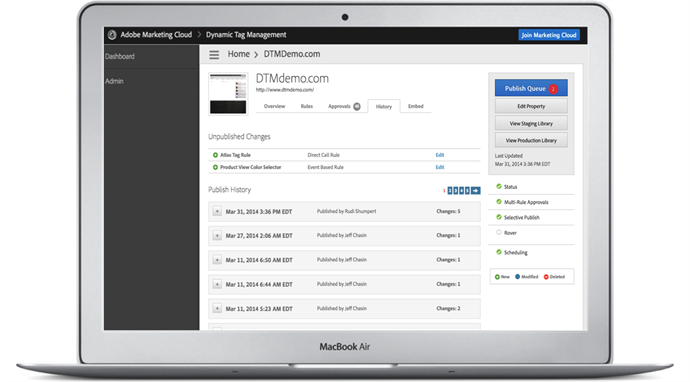Click the Multi-Rule Approvals label
The image size is (690, 382).
click(526, 202)
